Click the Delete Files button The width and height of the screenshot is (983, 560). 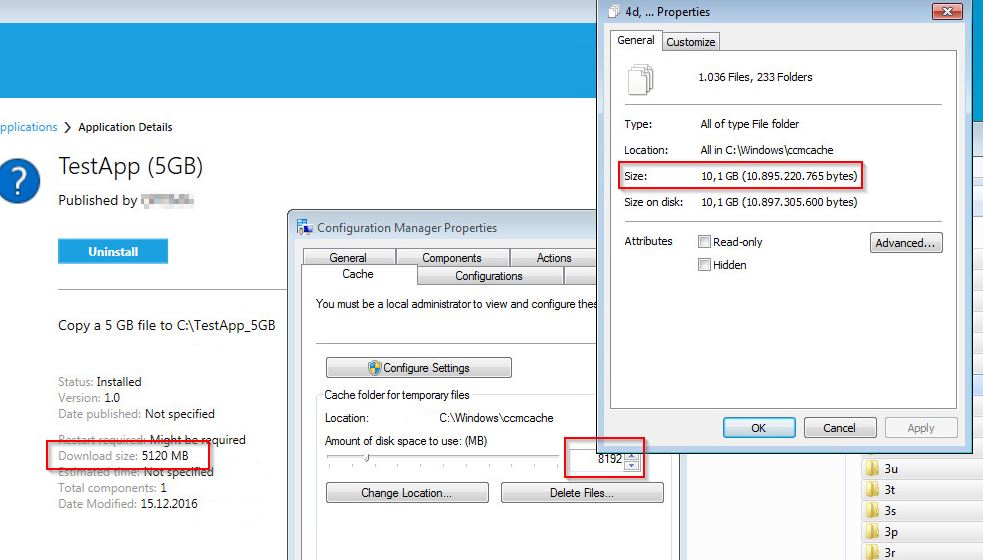tap(582, 493)
